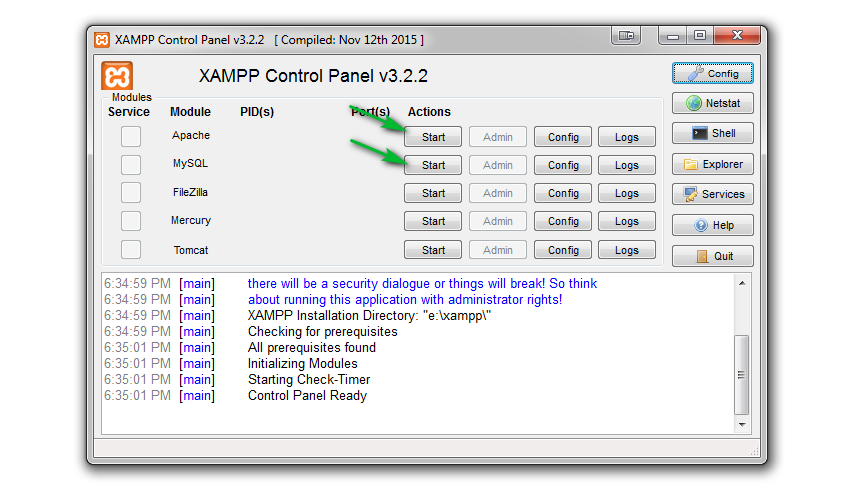The height and width of the screenshot is (499, 850).
Task: Open Netstat with globe icon
Action: [x=712, y=103]
